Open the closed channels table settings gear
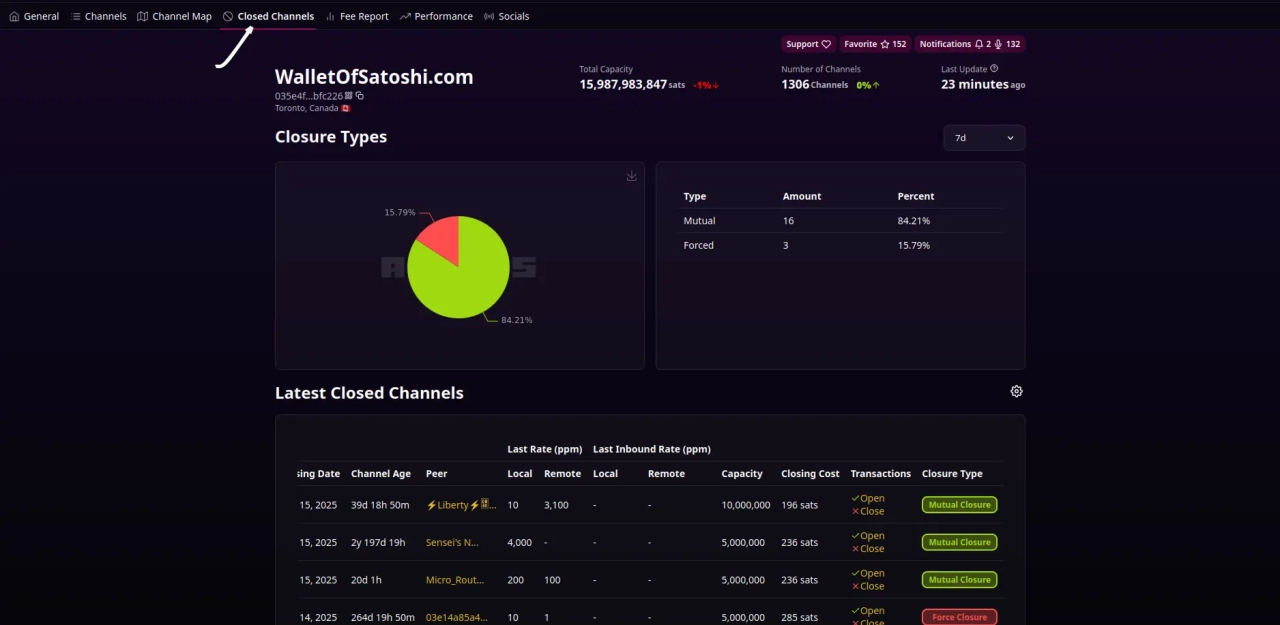The height and width of the screenshot is (625, 1280). coord(1016,392)
